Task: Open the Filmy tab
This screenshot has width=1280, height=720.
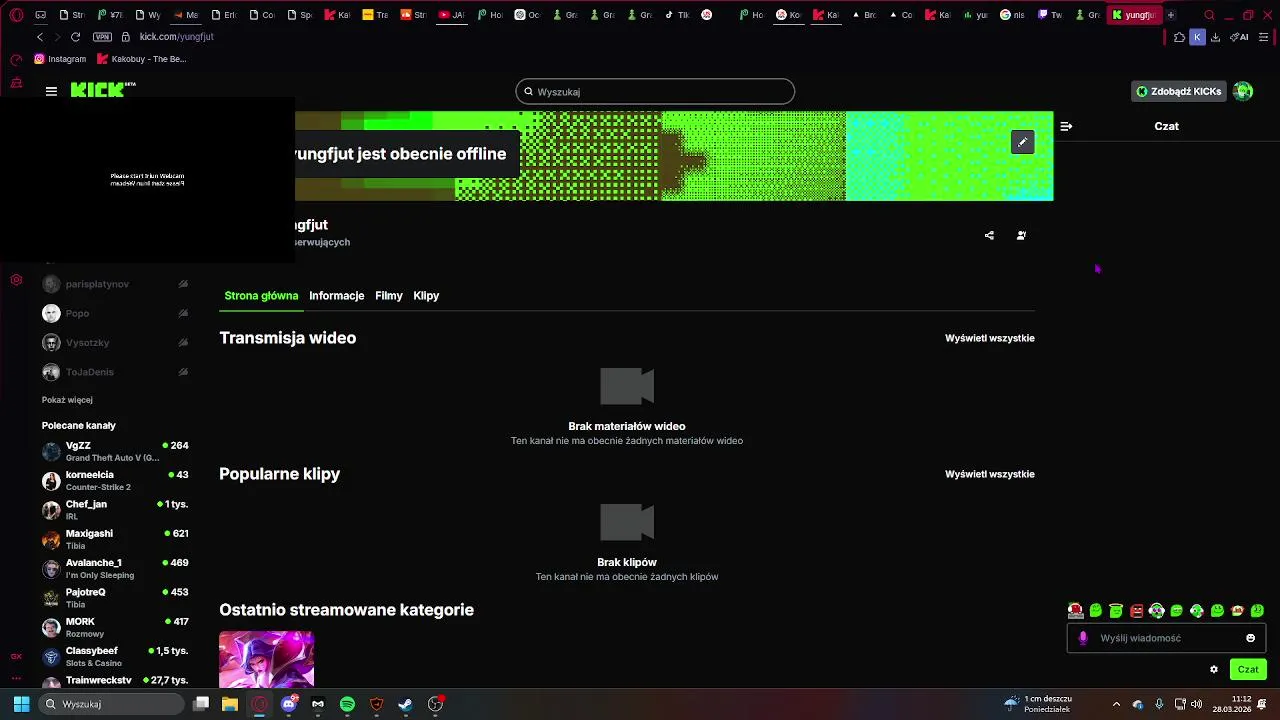Action: tap(388, 296)
